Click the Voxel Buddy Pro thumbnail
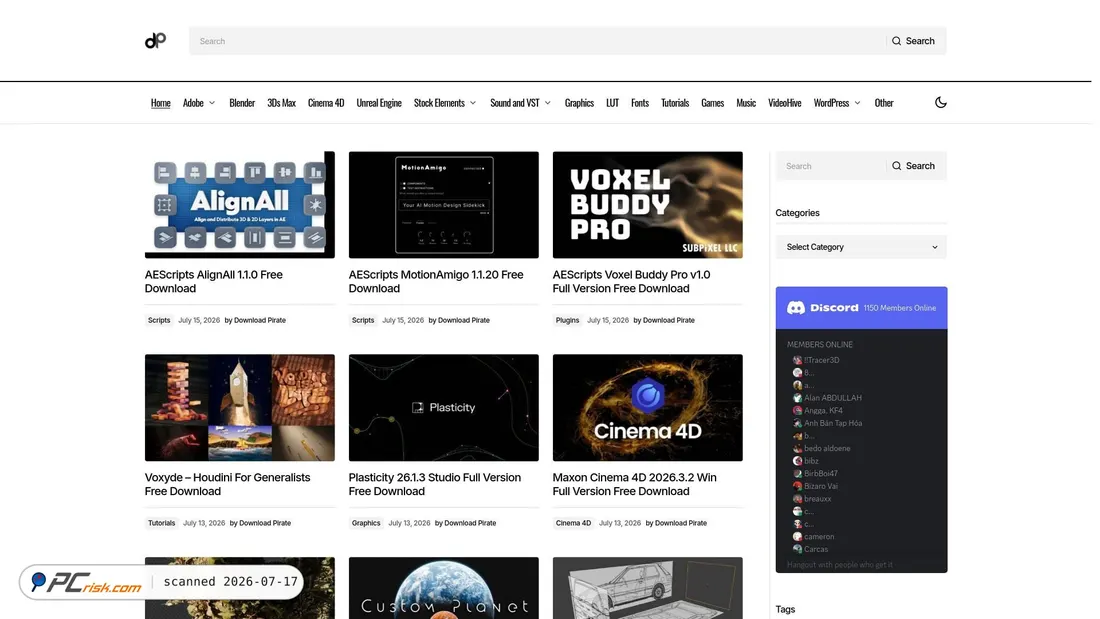The width and height of the screenshot is (1100, 619). pyautogui.click(x=648, y=205)
